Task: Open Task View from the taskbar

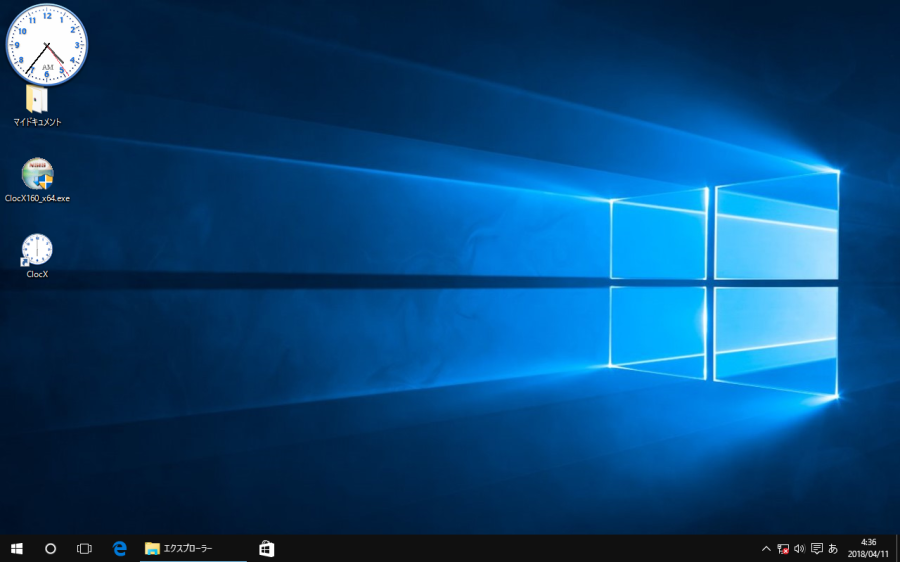Action: [x=84, y=549]
